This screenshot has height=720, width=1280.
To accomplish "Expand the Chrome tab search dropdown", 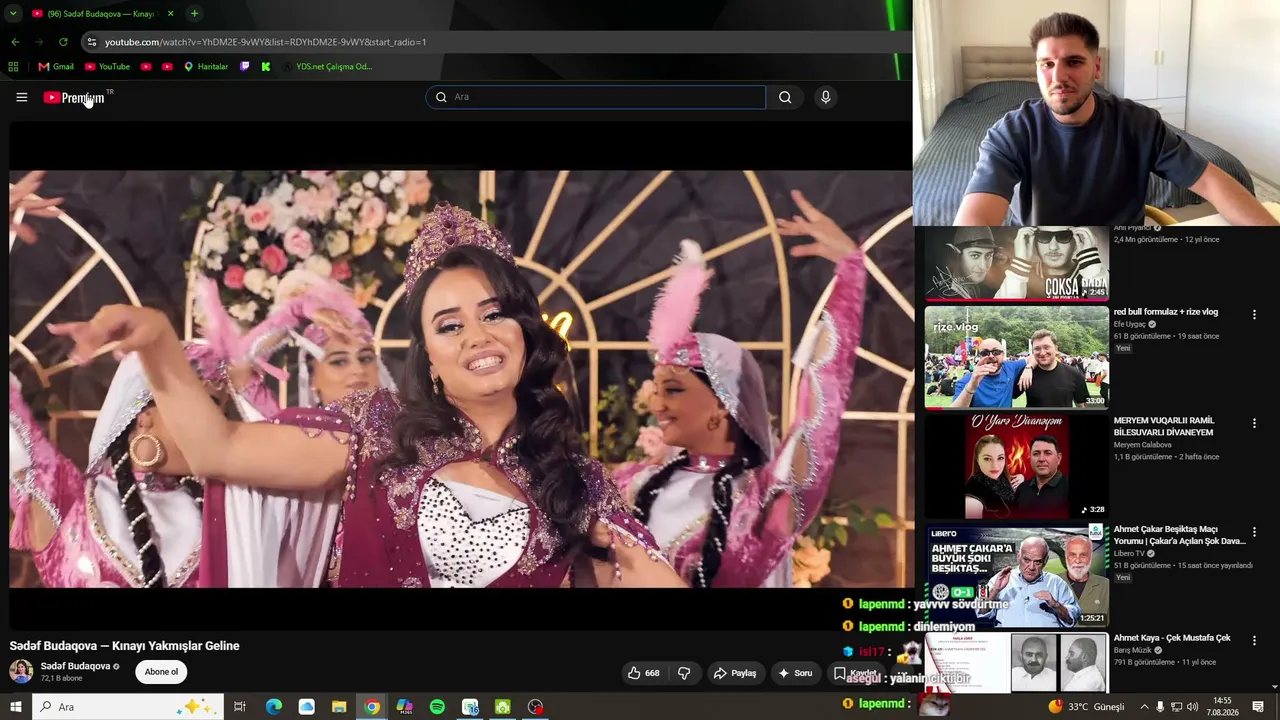I will (13, 13).
